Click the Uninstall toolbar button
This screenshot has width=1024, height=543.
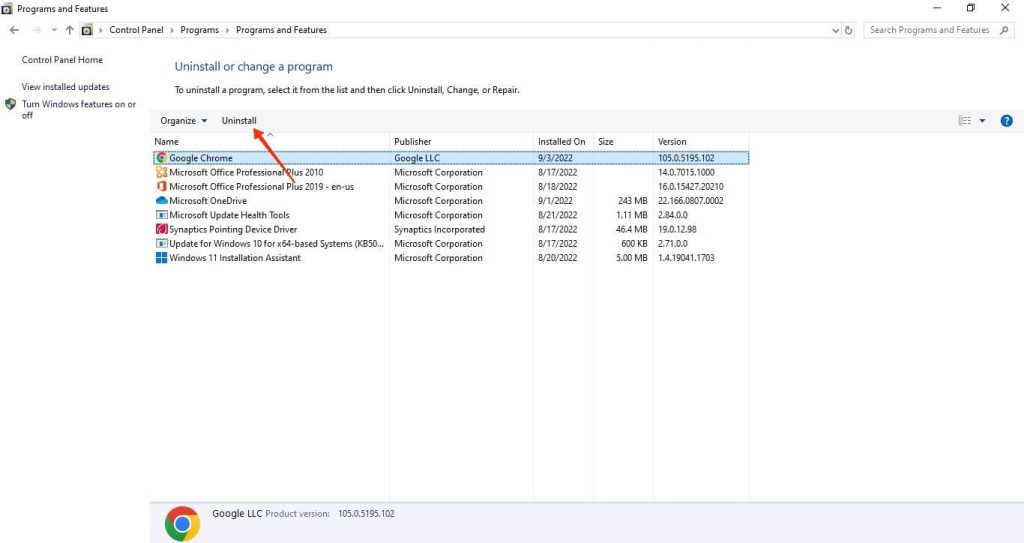coord(239,121)
